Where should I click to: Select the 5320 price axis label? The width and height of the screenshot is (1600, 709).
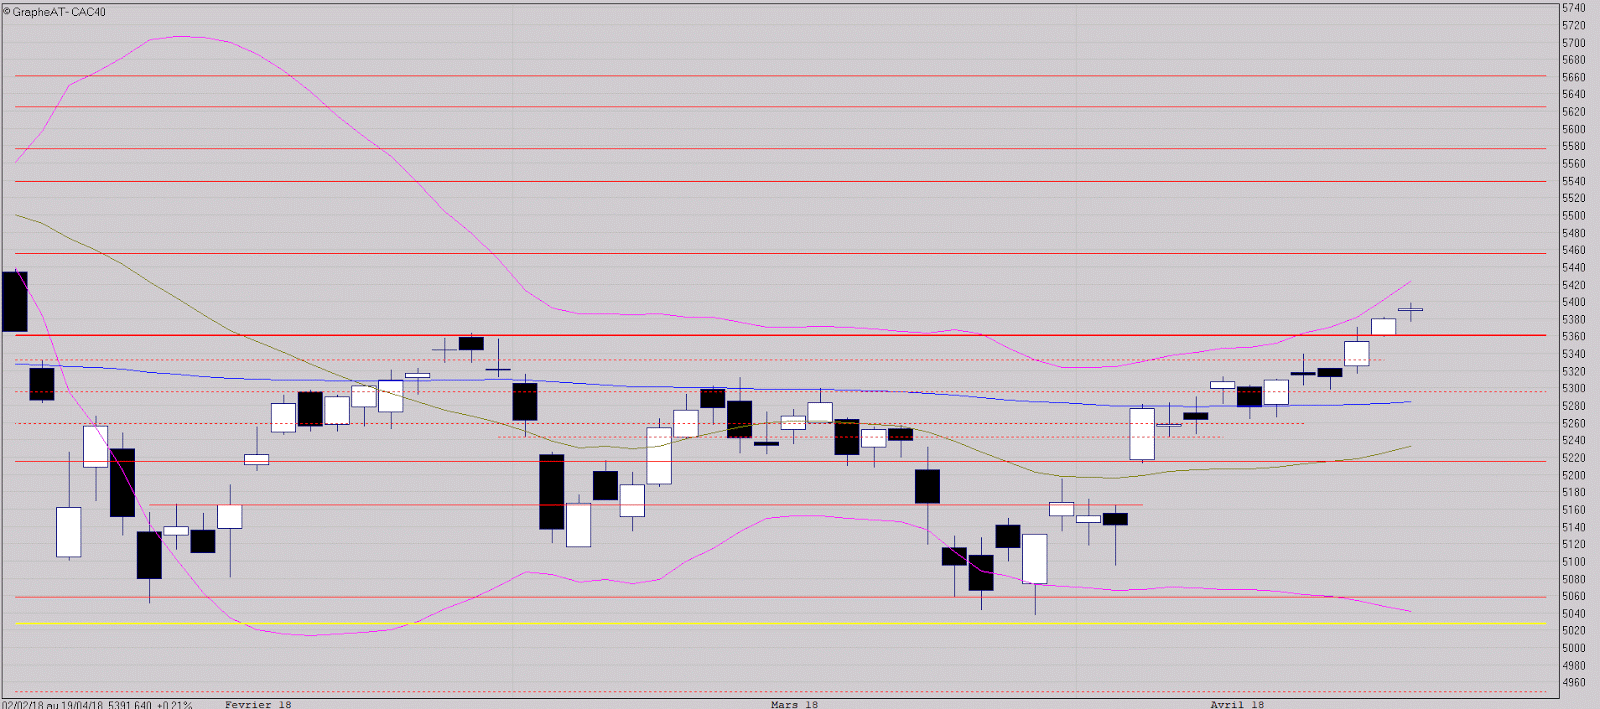pyautogui.click(x=1573, y=371)
